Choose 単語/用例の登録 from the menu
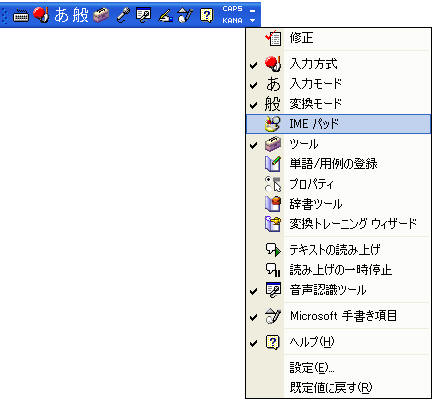Image resolution: width=433 pixels, height=401 pixels. pos(338,164)
